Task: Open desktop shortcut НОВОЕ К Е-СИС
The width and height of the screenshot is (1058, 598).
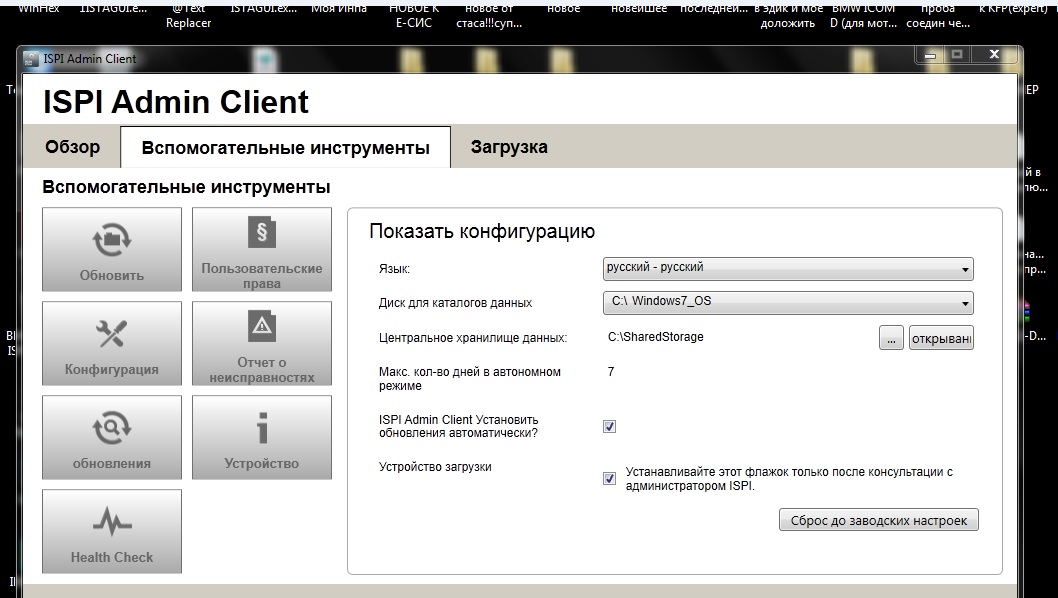Action: 414,16
